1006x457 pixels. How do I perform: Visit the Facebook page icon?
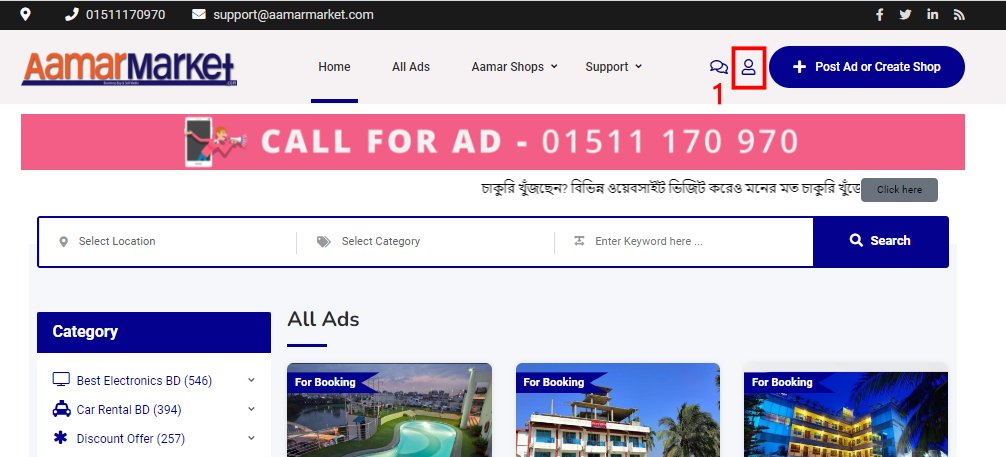(x=880, y=14)
